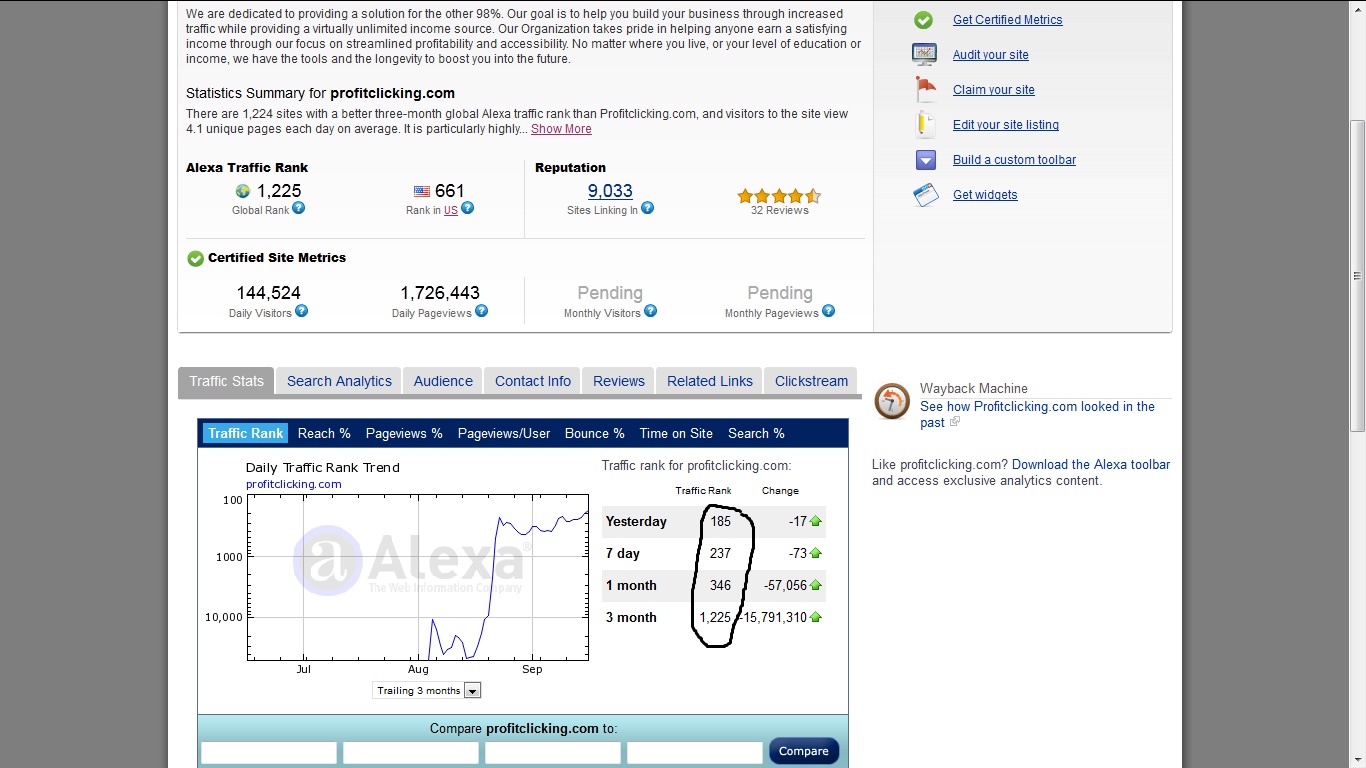Click green up arrow in 1 month row
This screenshot has width=1366, height=768.
(x=816, y=585)
